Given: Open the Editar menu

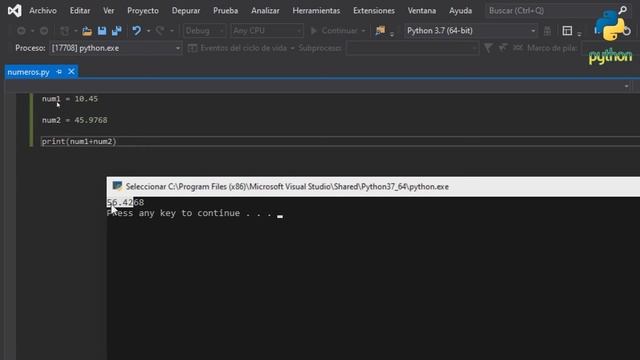Looking at the screenshot, I should tap(80, 11).
